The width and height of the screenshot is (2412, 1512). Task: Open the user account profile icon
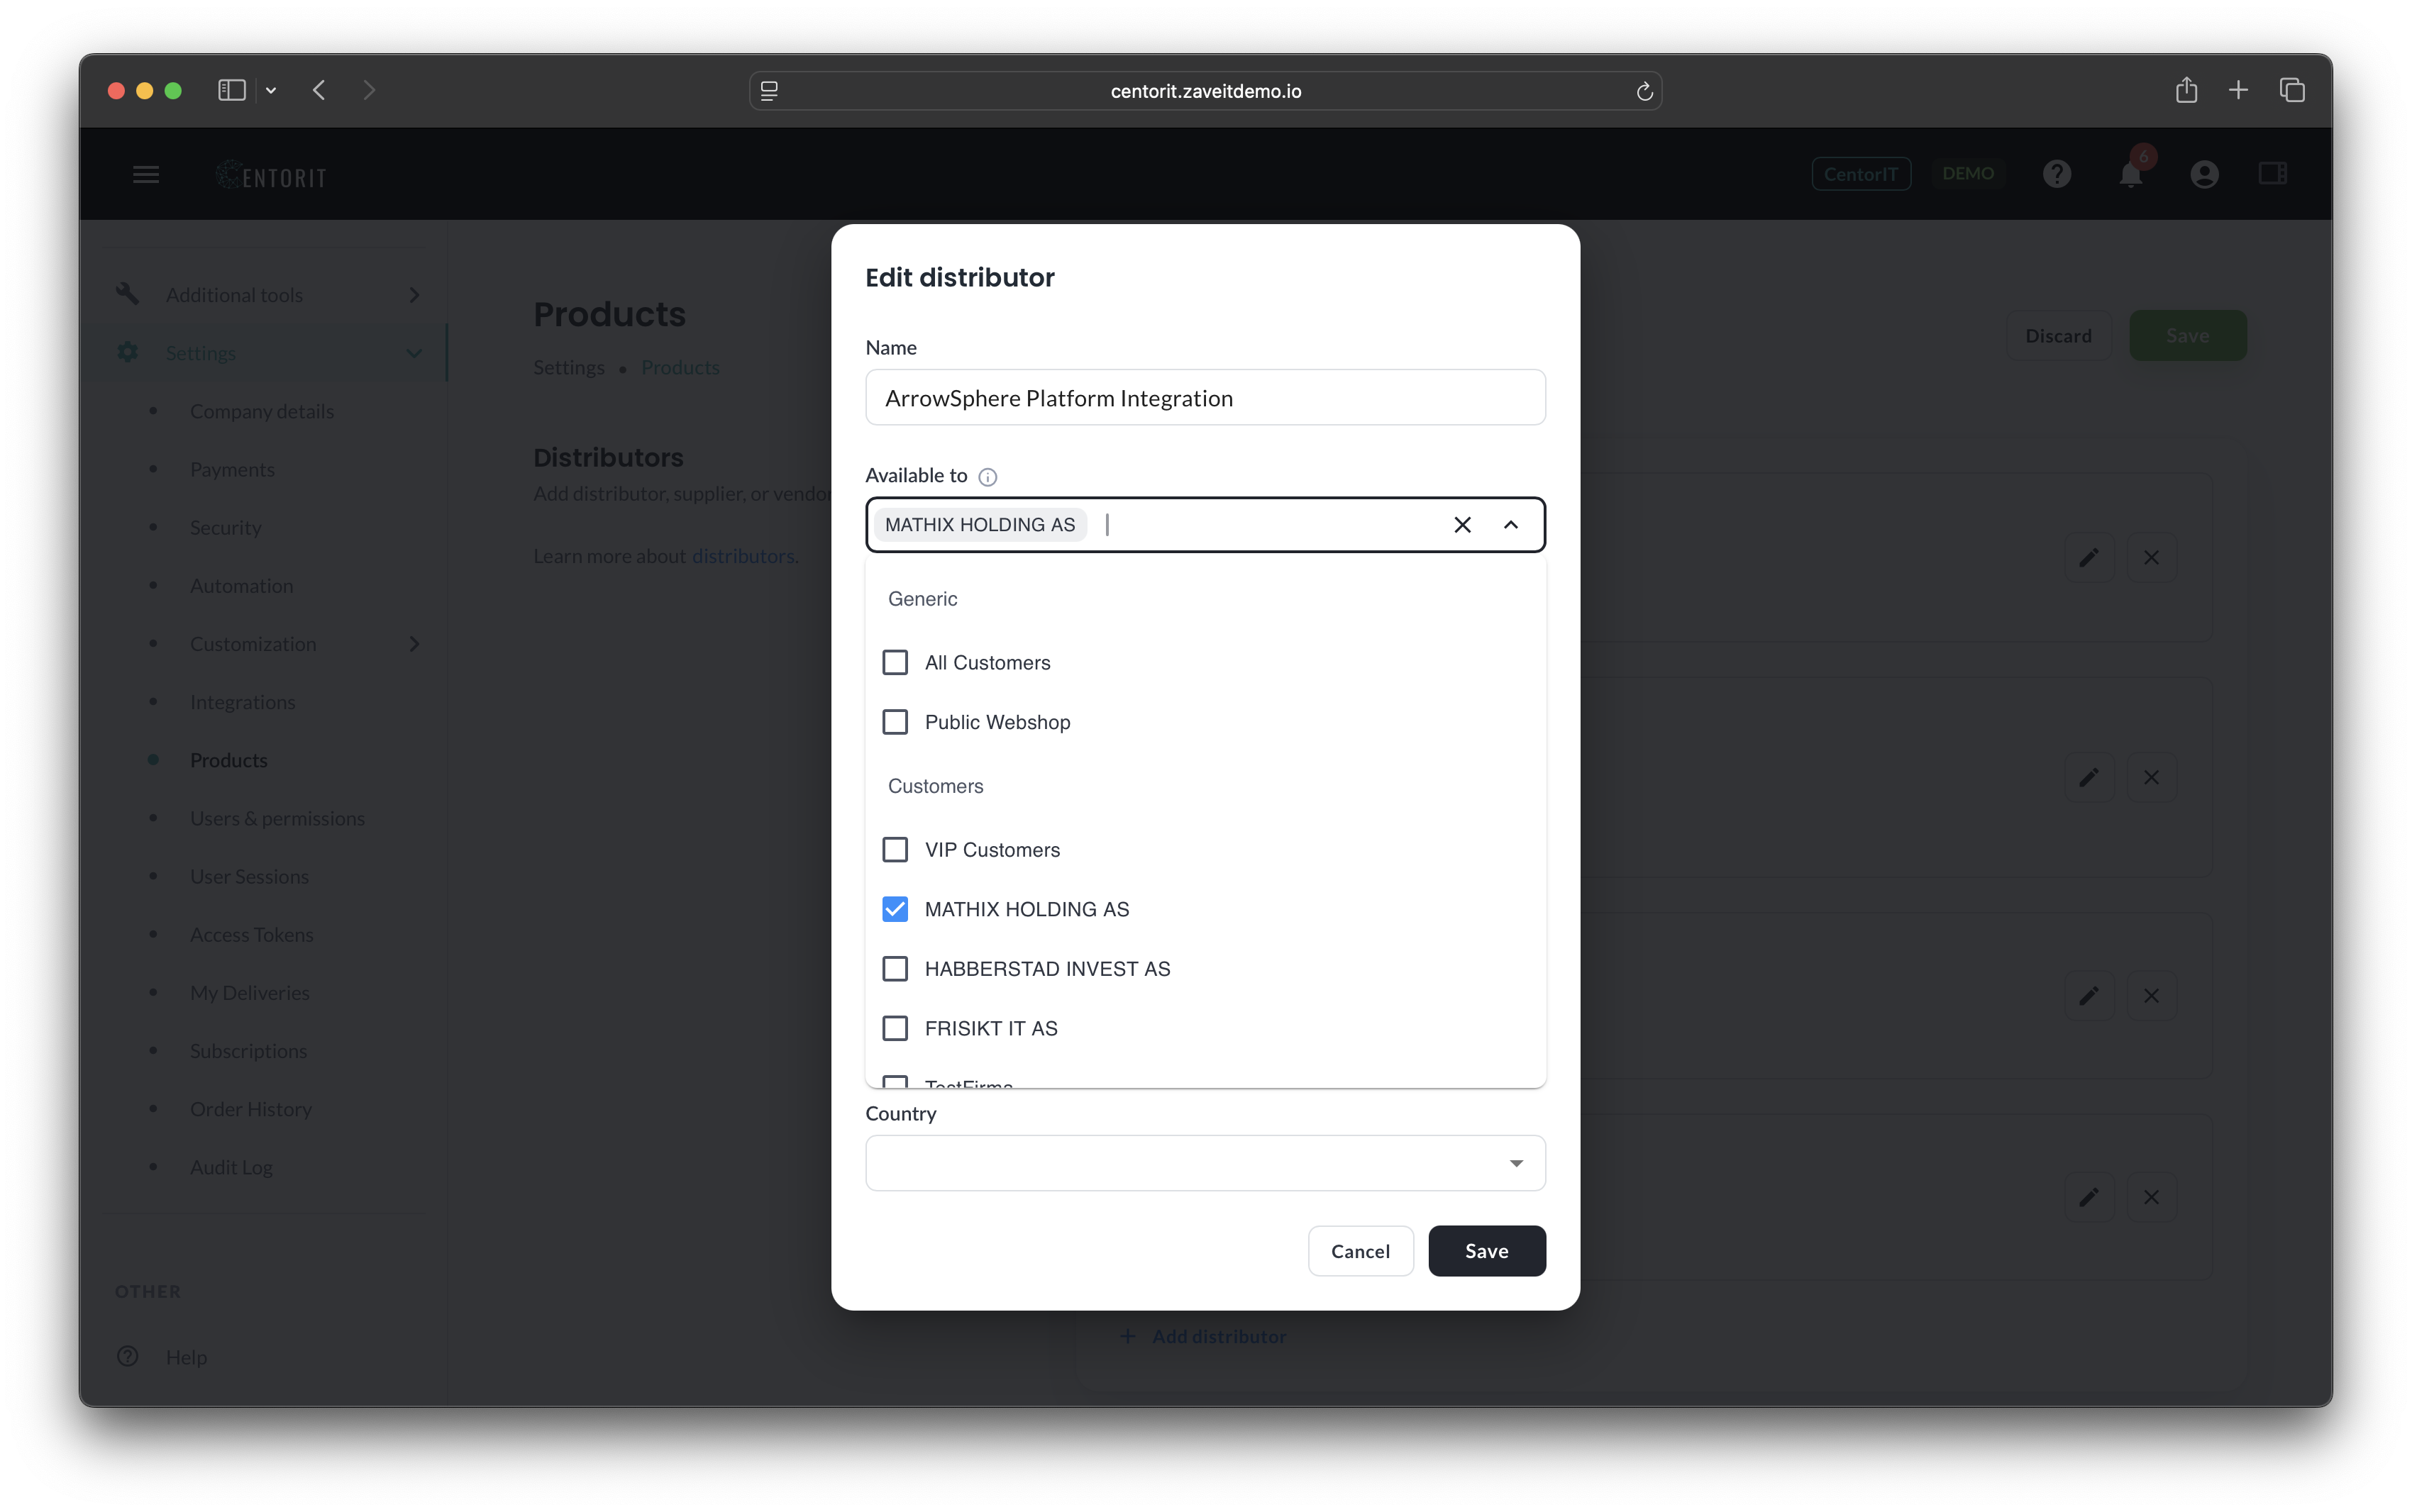(x=2204, y=173)
